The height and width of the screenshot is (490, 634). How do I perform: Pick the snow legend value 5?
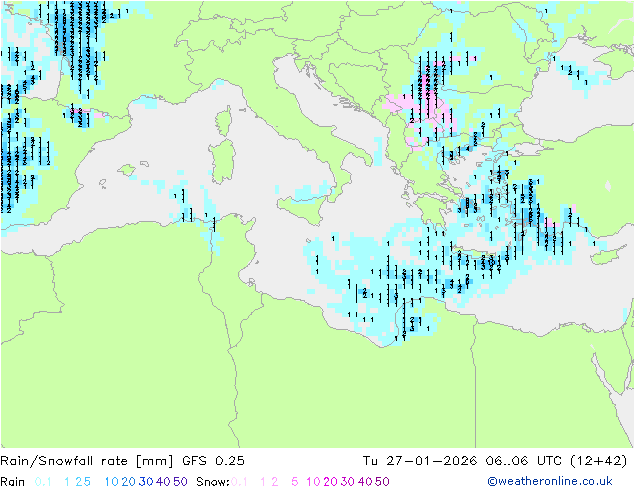294,482
